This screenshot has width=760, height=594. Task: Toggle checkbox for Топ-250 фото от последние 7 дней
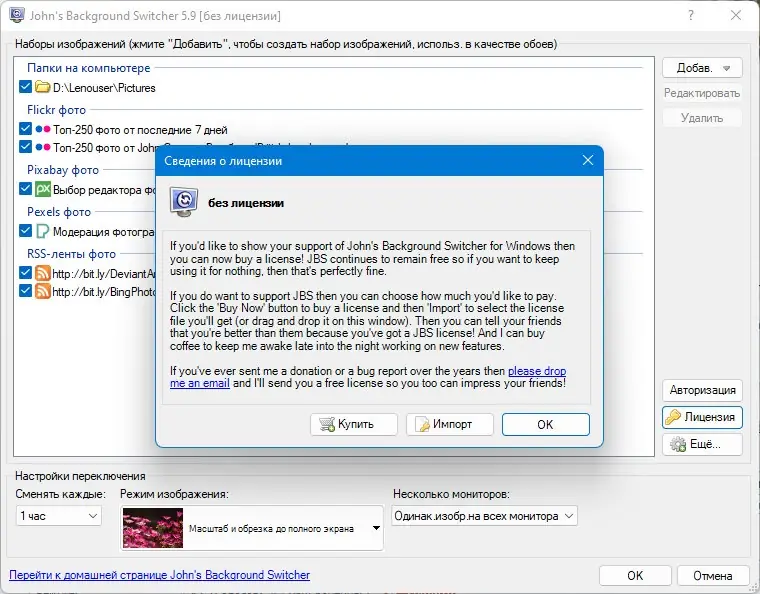tap(25, 129)
